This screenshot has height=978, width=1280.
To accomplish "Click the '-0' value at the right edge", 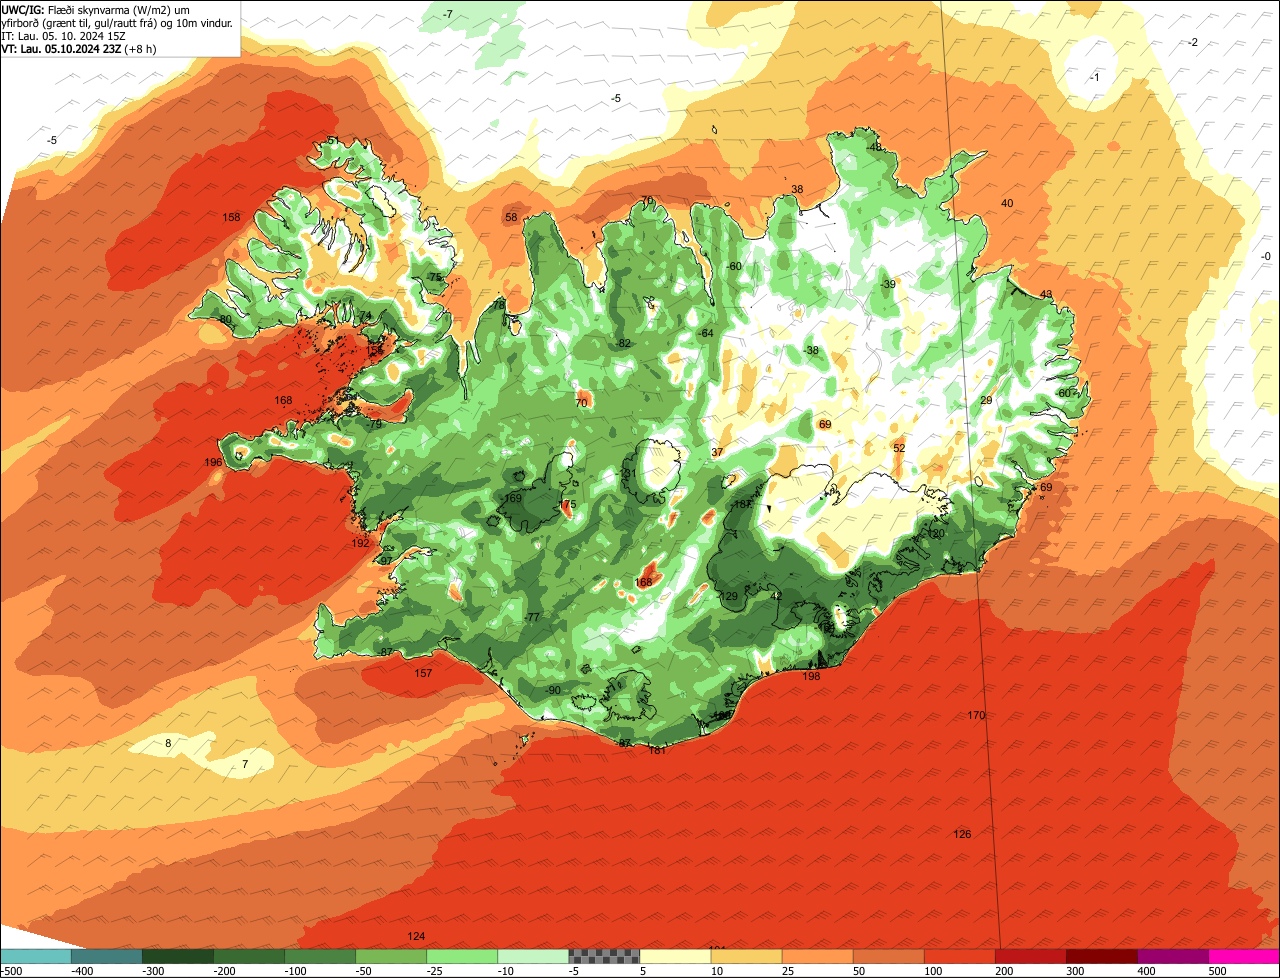I will (x=1265, y=256).
